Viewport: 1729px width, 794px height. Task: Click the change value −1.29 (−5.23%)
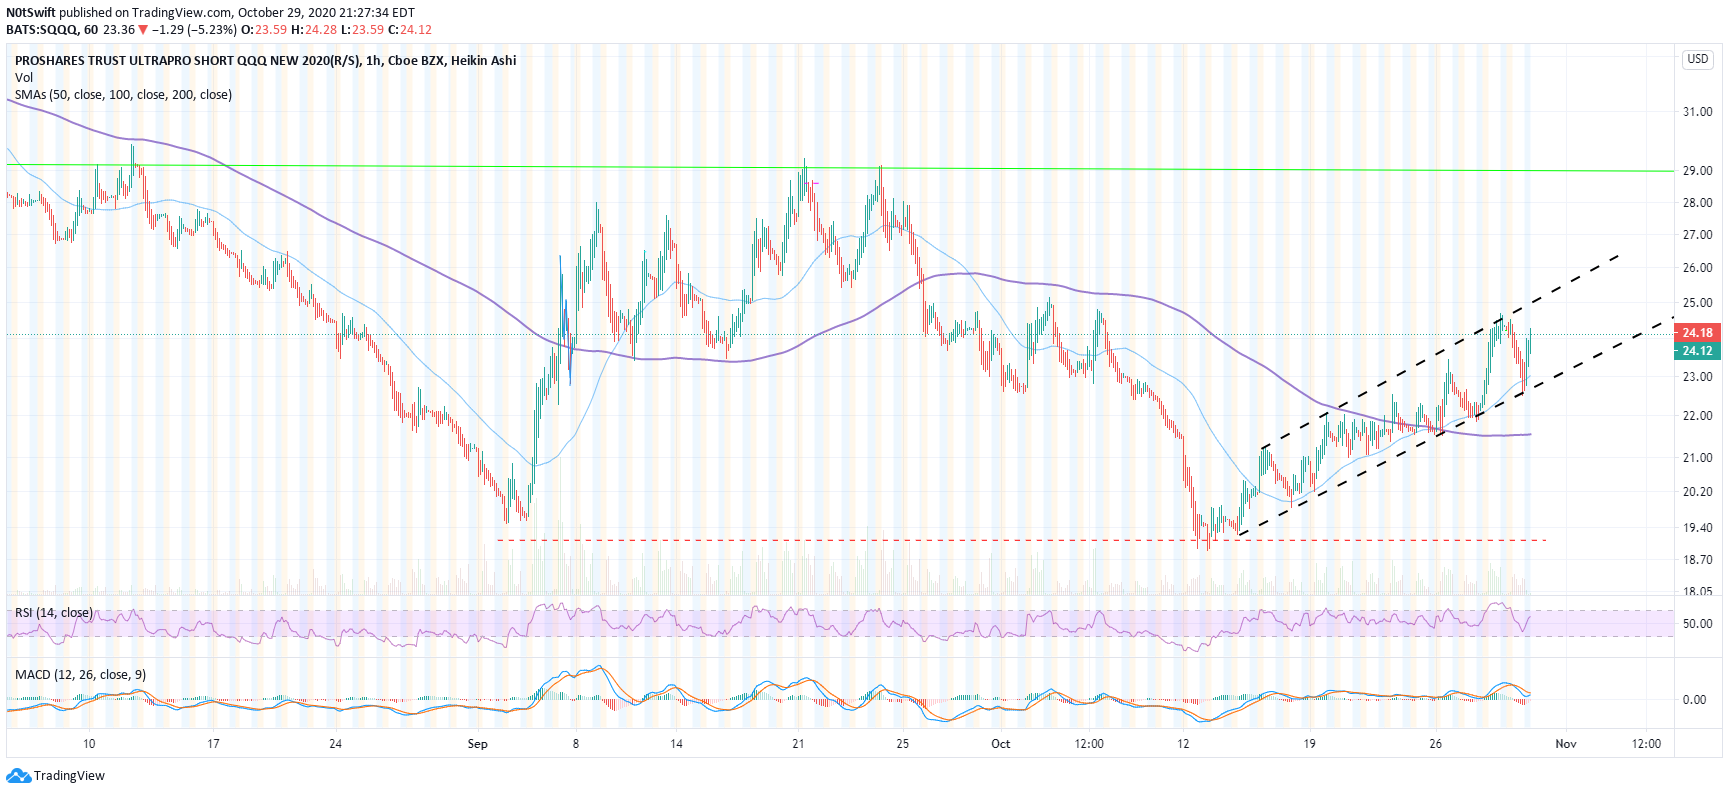[194, 30]
